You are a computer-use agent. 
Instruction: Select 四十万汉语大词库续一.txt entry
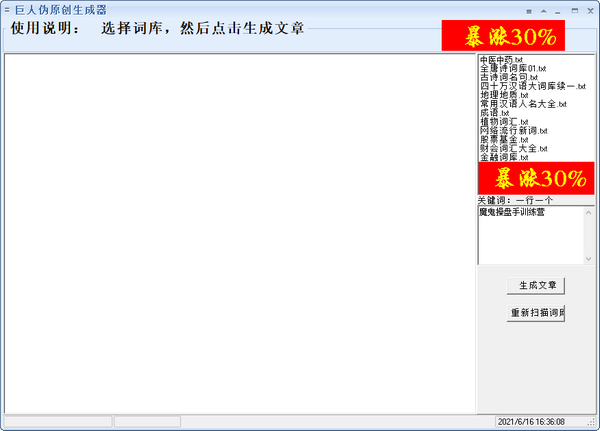coord(525,87)
